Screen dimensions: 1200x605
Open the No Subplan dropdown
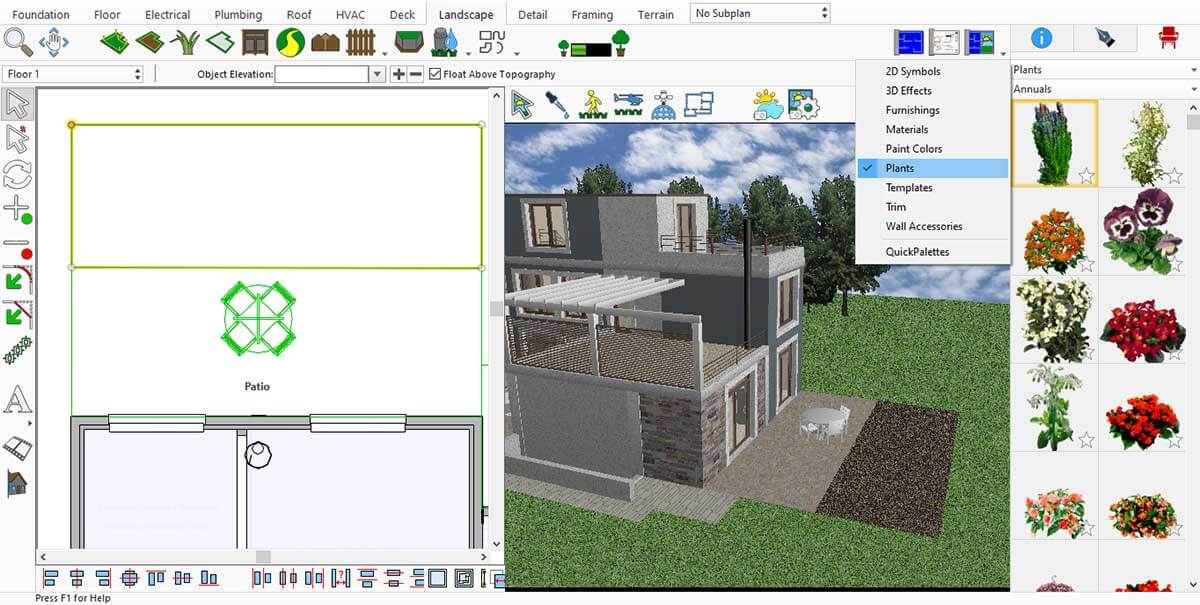click(x=760, y=13)
